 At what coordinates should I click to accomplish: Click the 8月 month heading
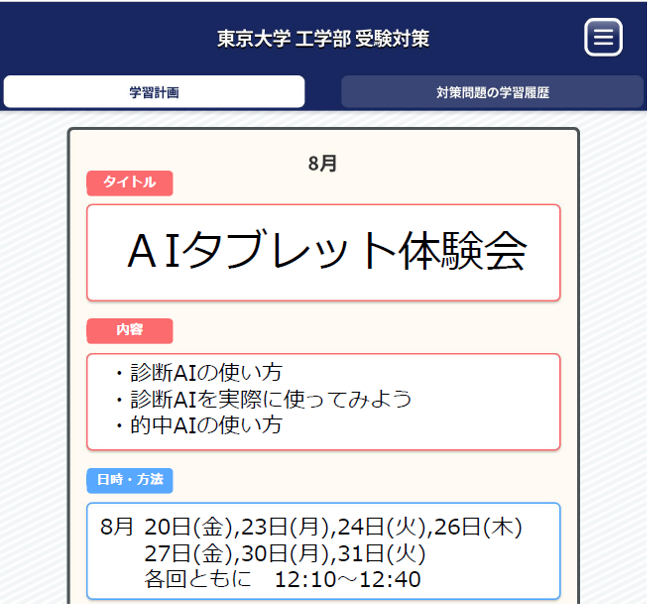(x=323, y=164)
